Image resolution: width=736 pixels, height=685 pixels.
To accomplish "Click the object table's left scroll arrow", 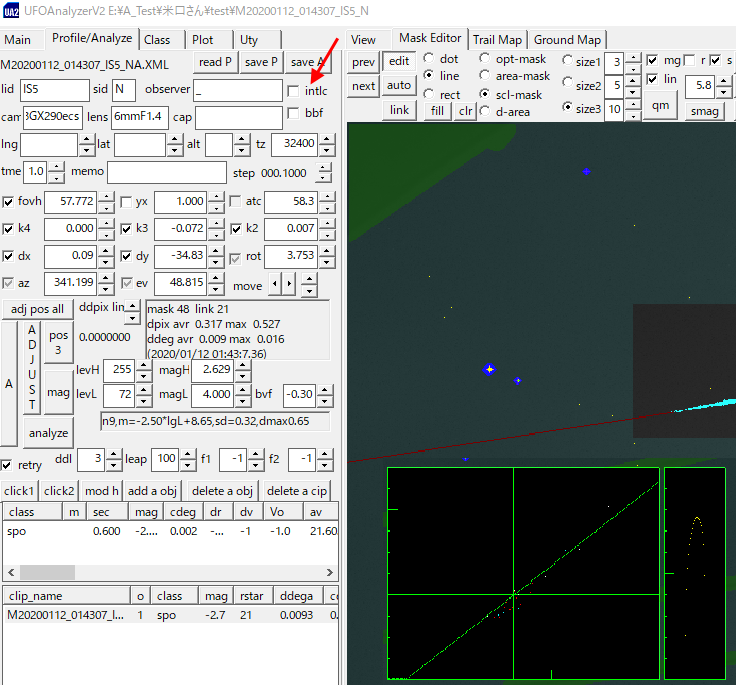I will click(10, 573).
